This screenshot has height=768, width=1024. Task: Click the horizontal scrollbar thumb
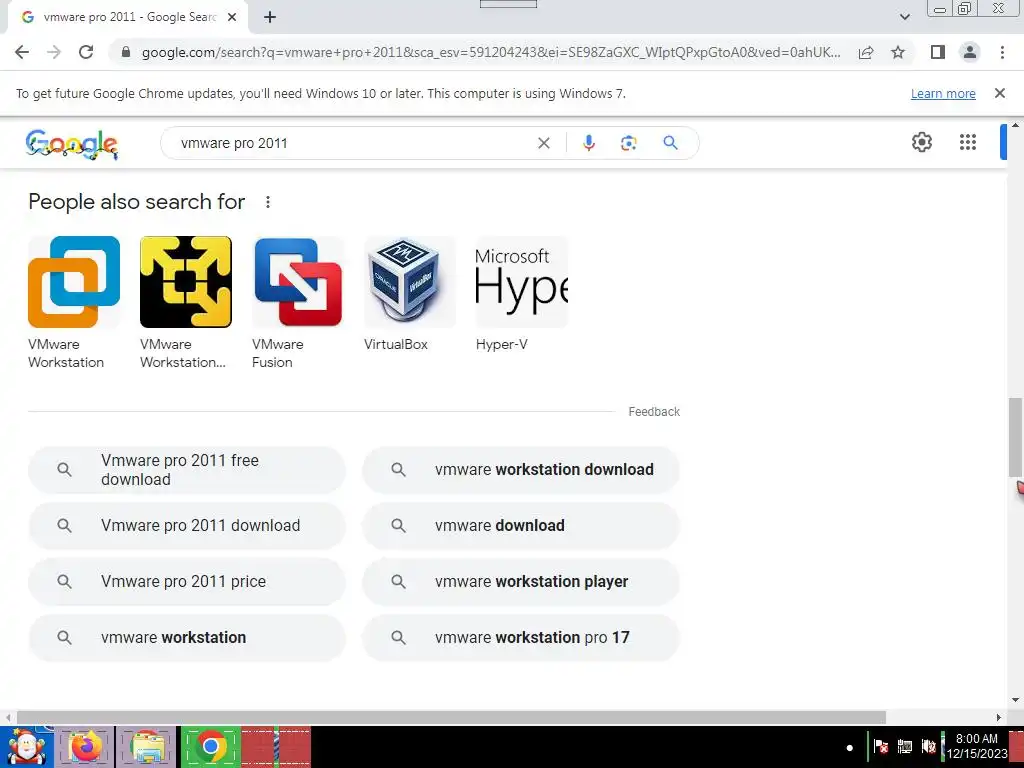[x=451, y=717]
